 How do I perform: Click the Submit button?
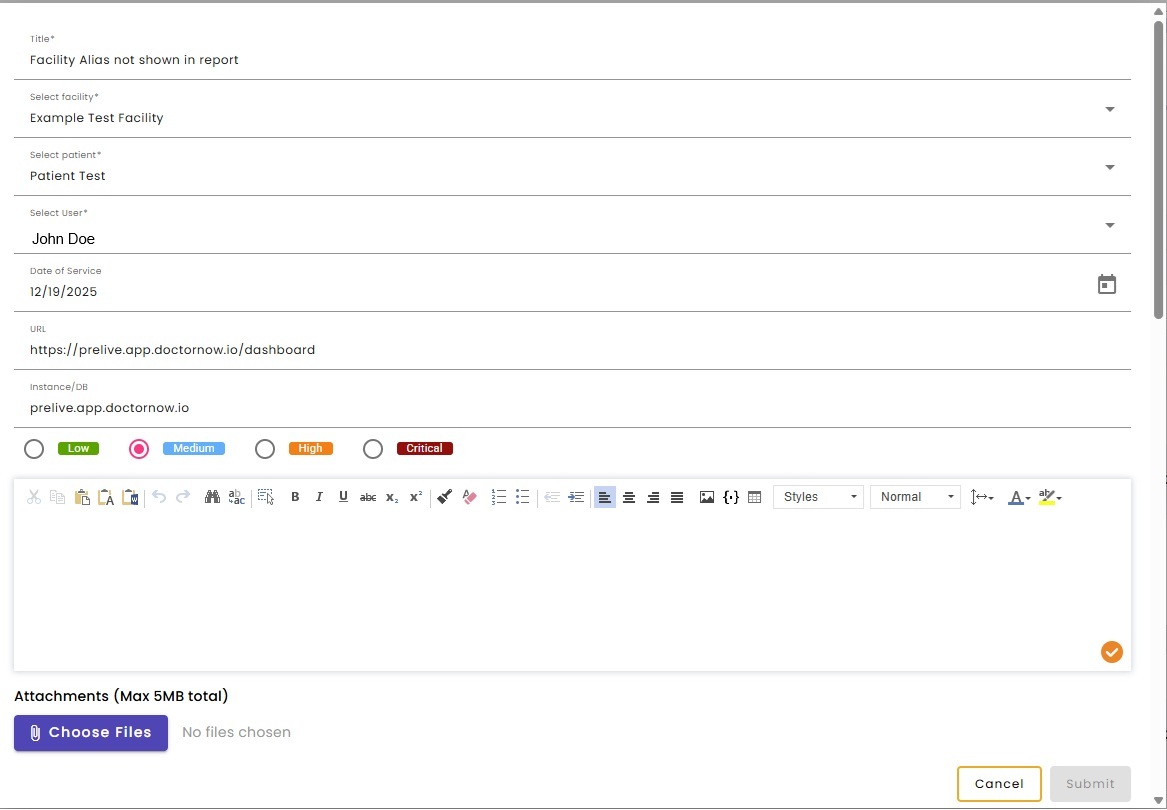pos(1090,784)
